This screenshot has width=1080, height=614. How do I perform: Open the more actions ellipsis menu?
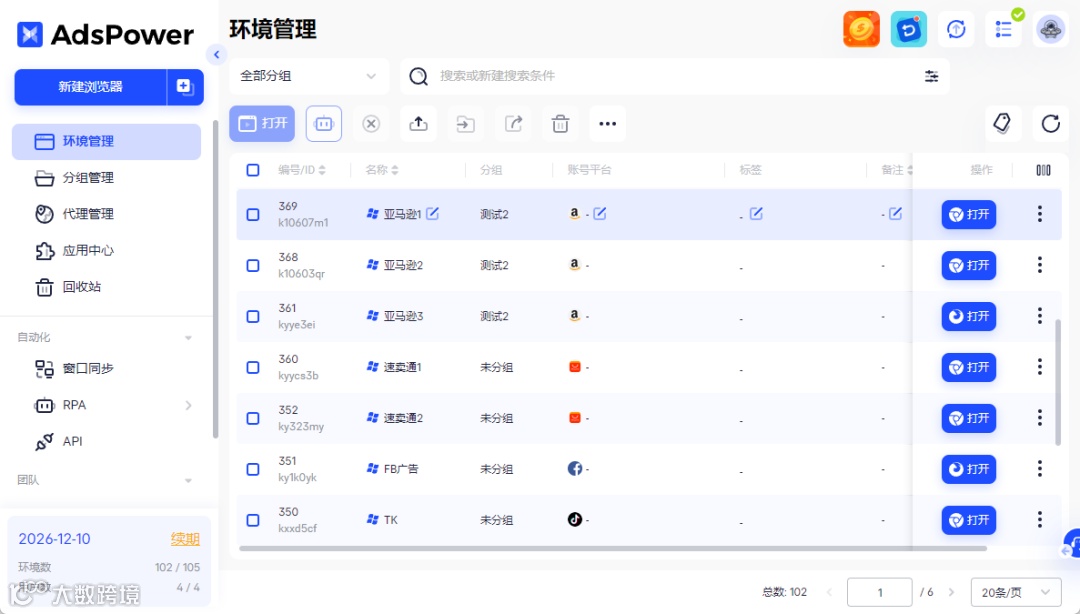pos(608,124)
